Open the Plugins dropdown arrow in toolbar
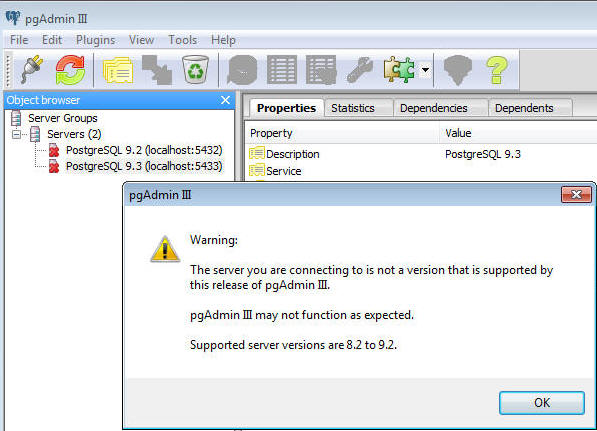This screenshot has height=431, width=597. (x=425, y=70)
